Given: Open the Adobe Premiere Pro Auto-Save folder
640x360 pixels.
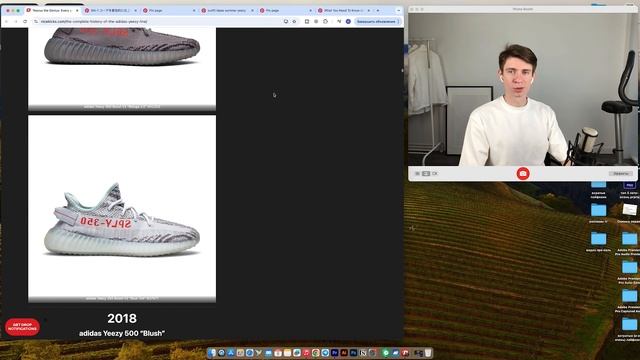Looking at the screenshot, I should point(629,267).
